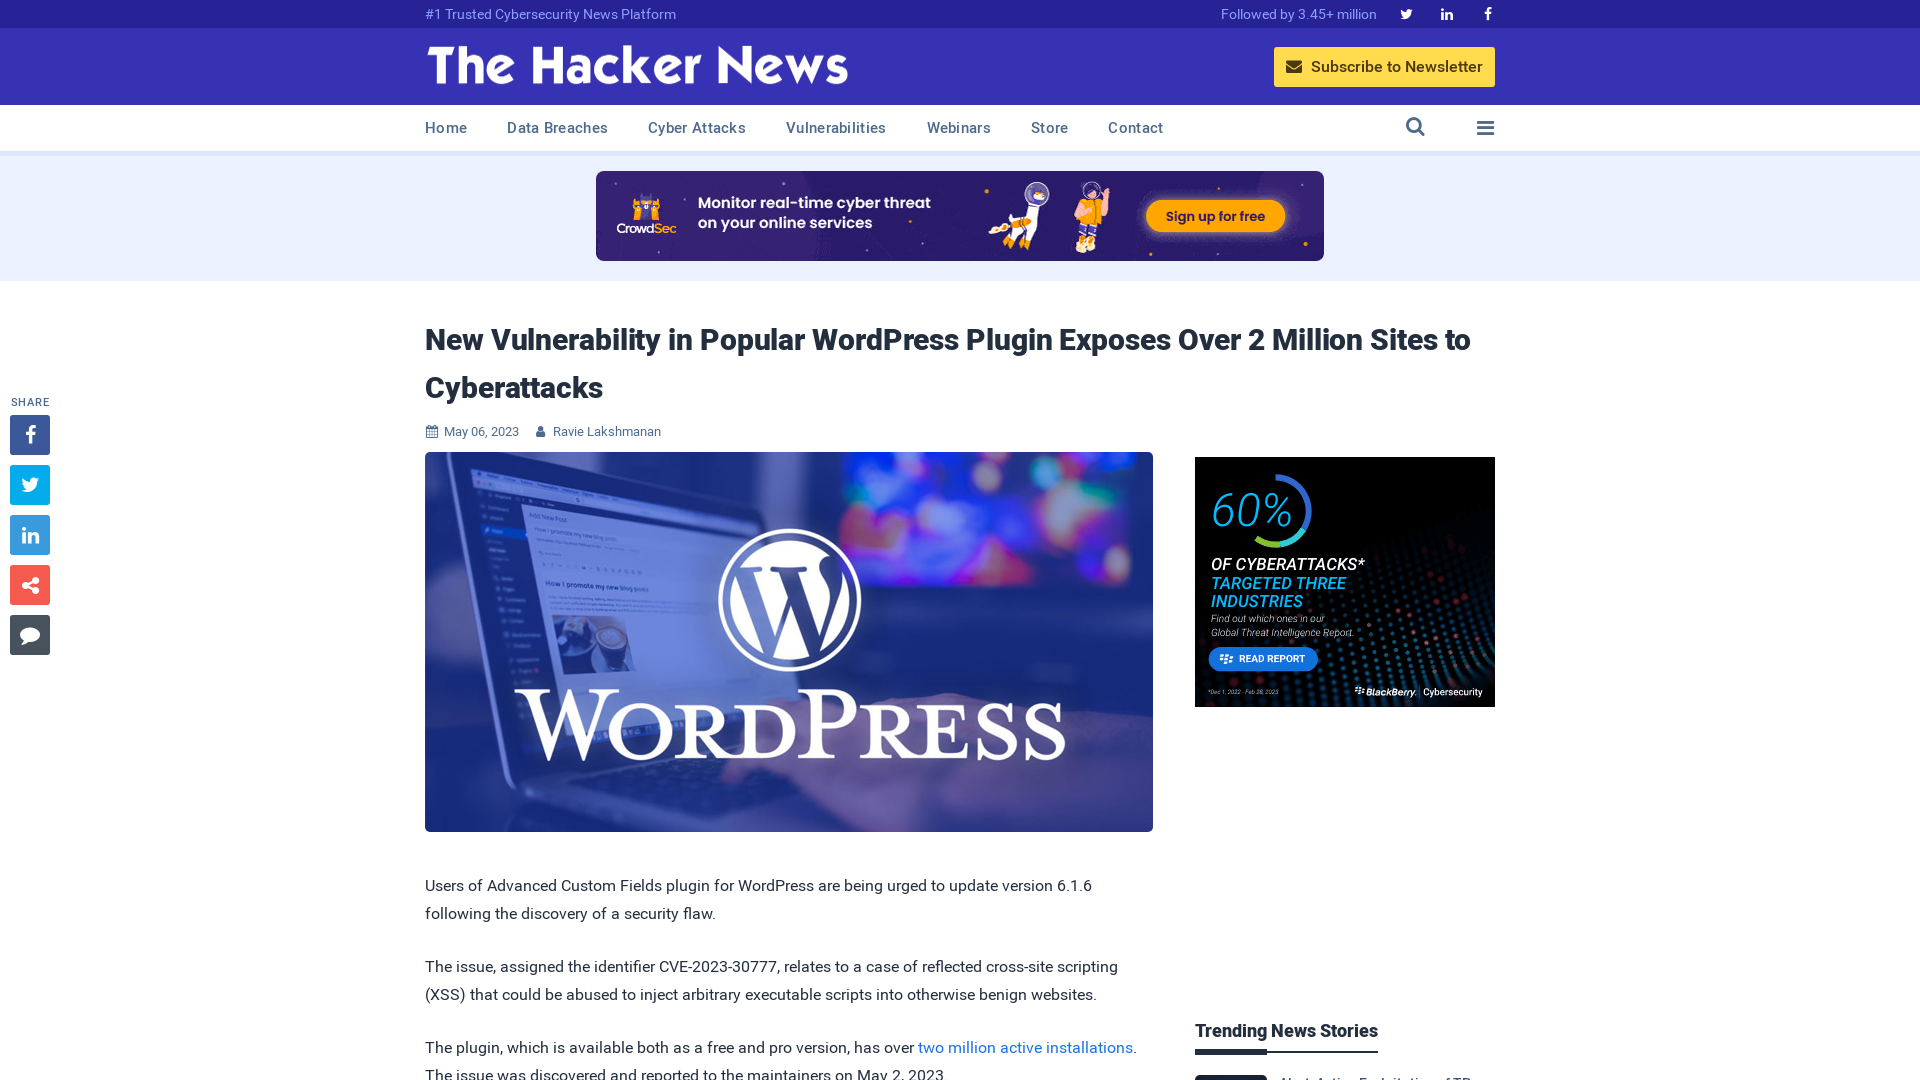Expand the Cyber Attacks navigation dropdown

(696, 128)
